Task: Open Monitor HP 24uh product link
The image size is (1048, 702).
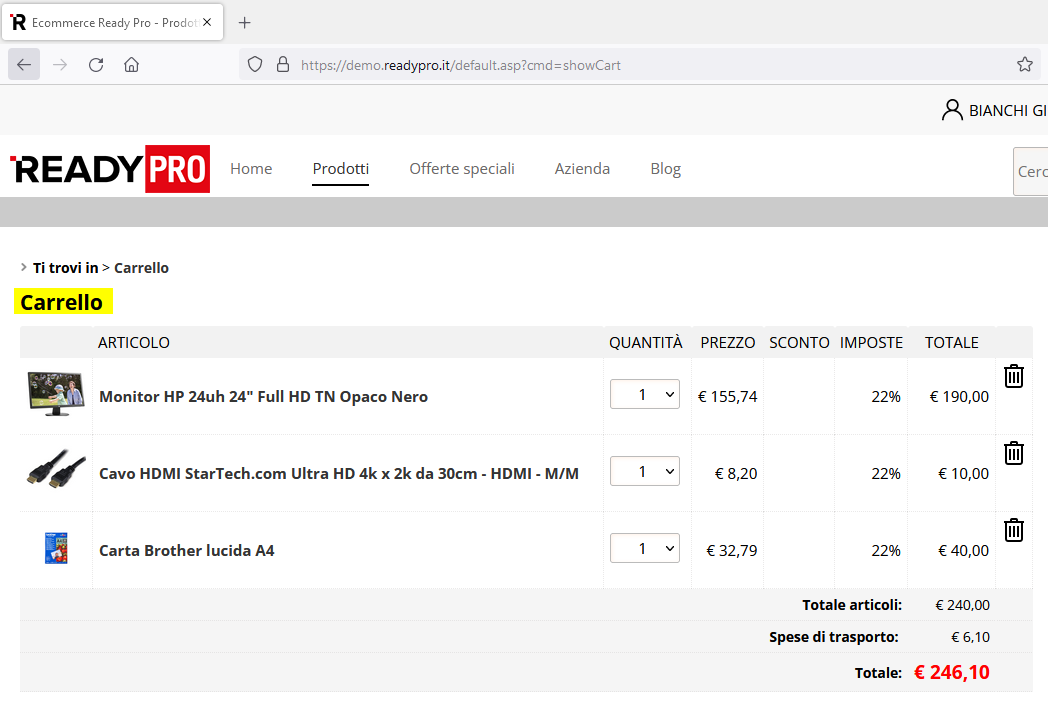Action: click(263, 396)
